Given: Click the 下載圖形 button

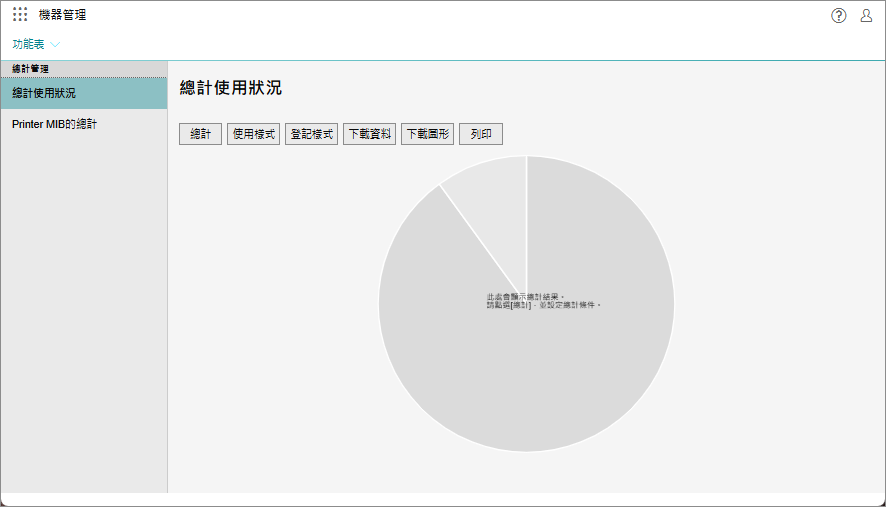Looking at the screenshot, I should coord(428,134).
